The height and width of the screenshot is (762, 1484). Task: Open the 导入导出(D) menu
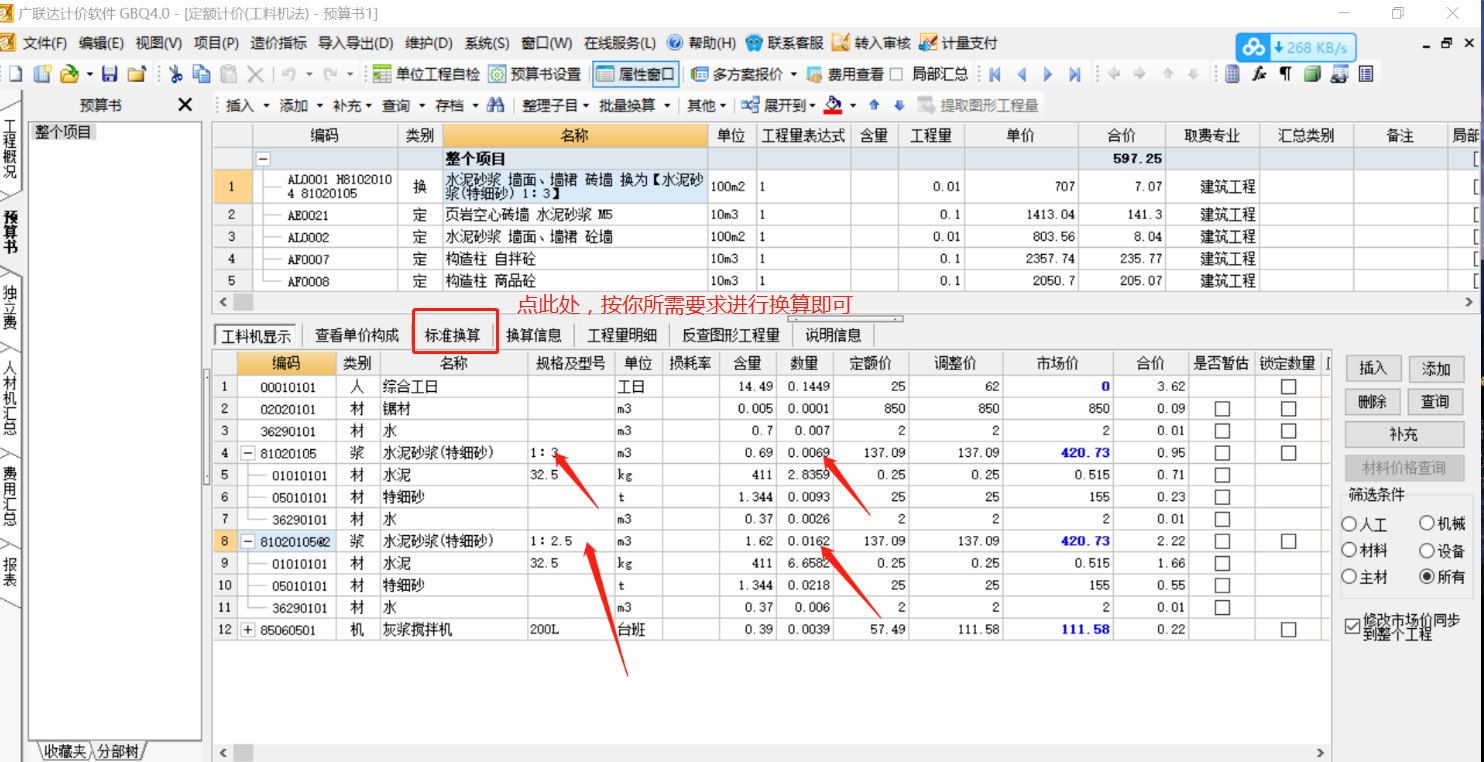355,43
